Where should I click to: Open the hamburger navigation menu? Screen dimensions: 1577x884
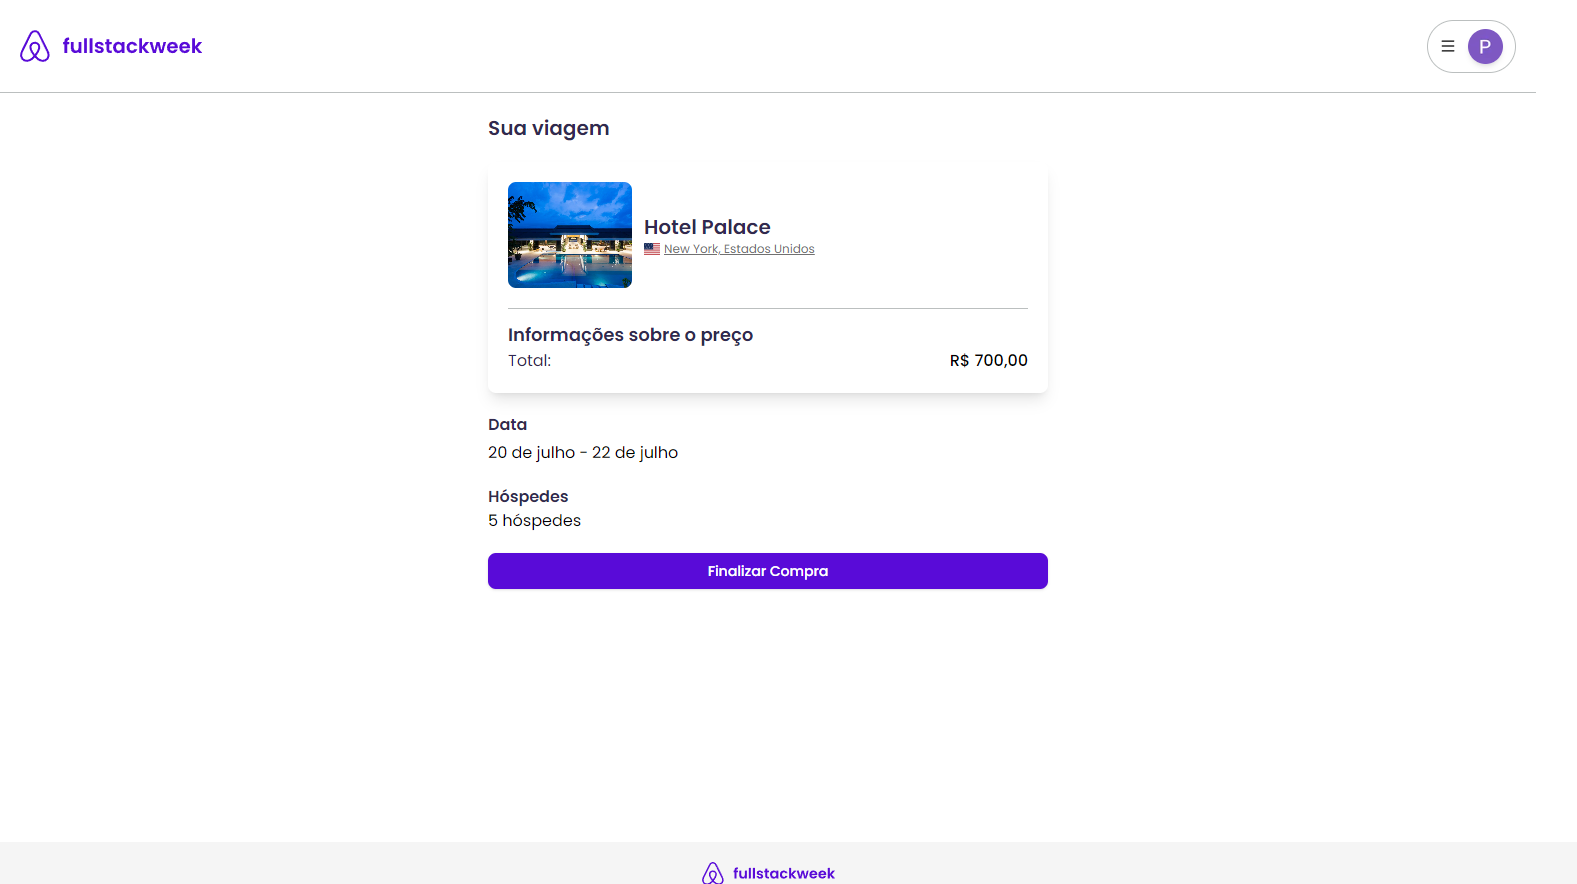coord(1447,46)
